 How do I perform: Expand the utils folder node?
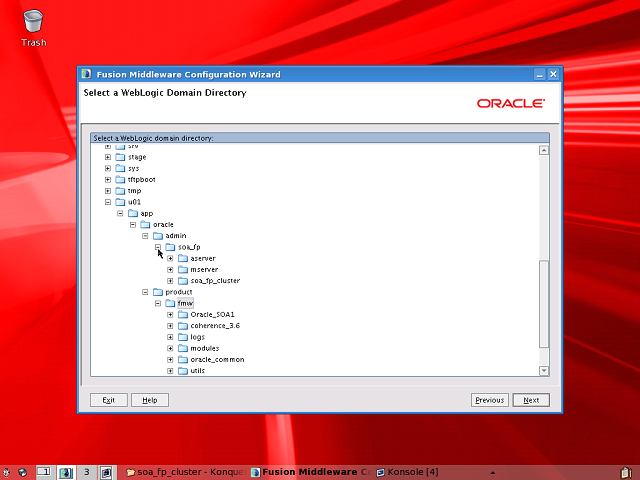tap(170, 371)
